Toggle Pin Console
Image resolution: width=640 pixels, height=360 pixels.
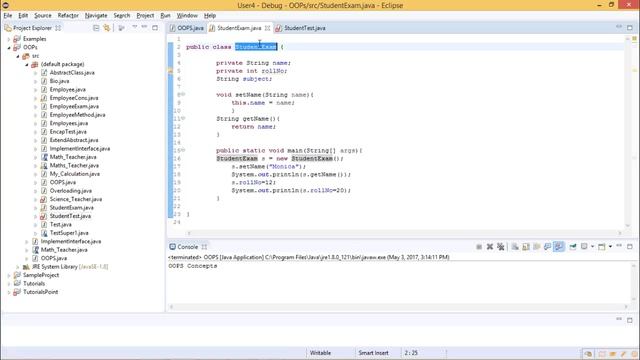573,247
